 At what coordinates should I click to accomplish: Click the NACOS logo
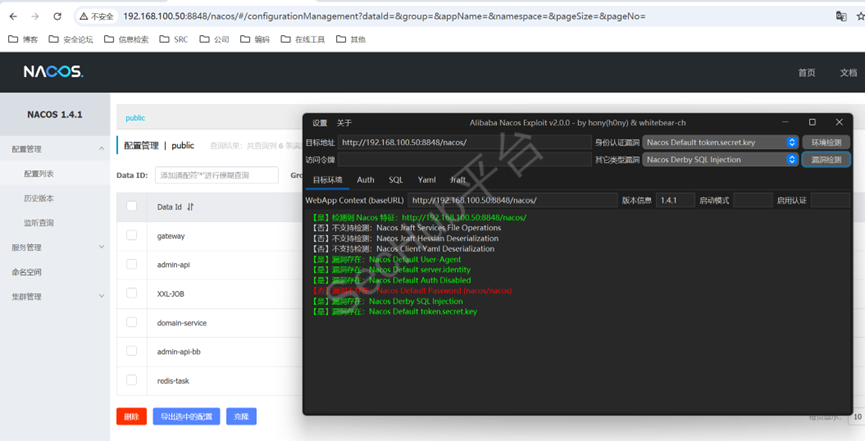[x=53, y=71]
